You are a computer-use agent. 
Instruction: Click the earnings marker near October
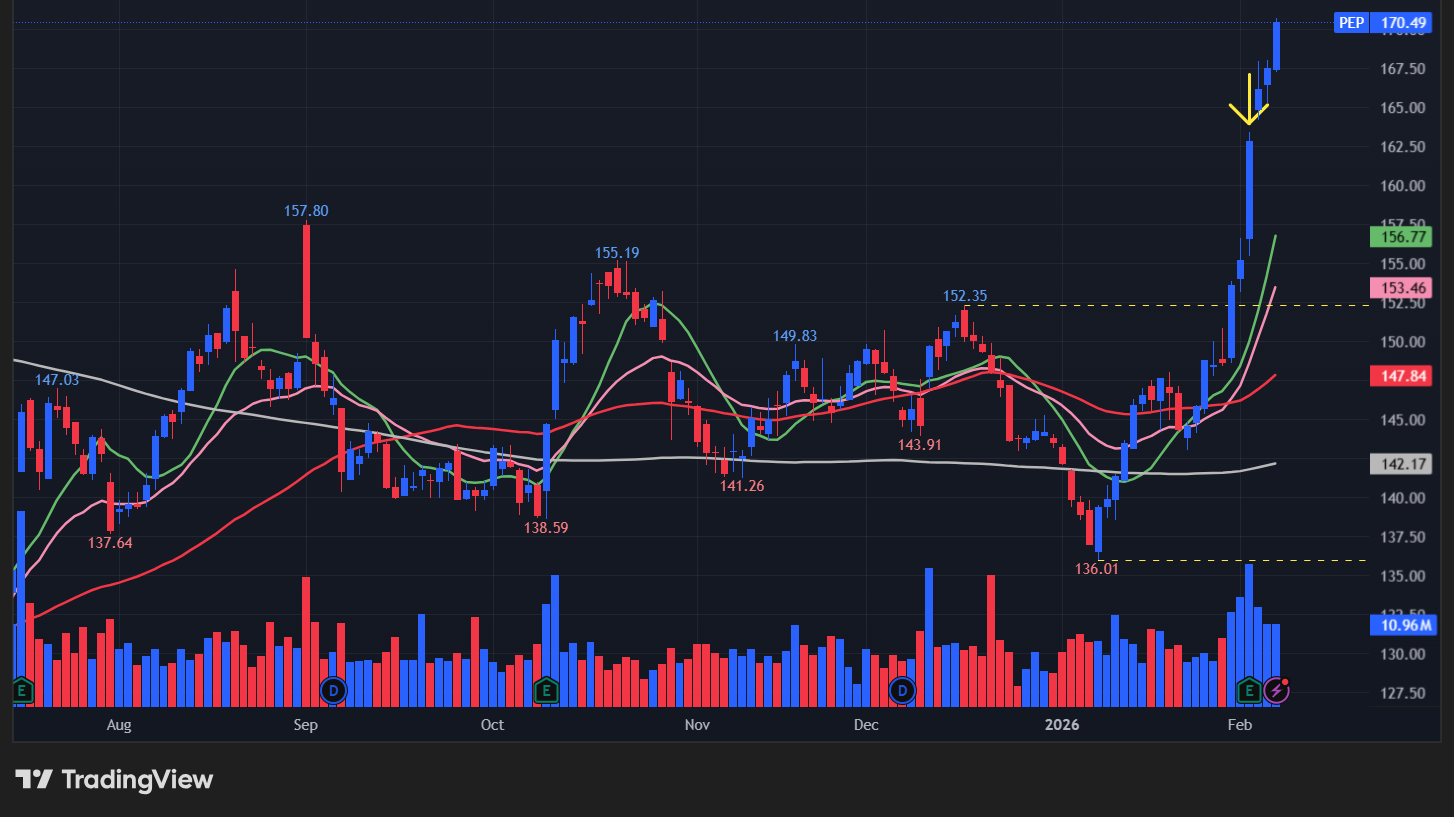click(x=546, y=690)
